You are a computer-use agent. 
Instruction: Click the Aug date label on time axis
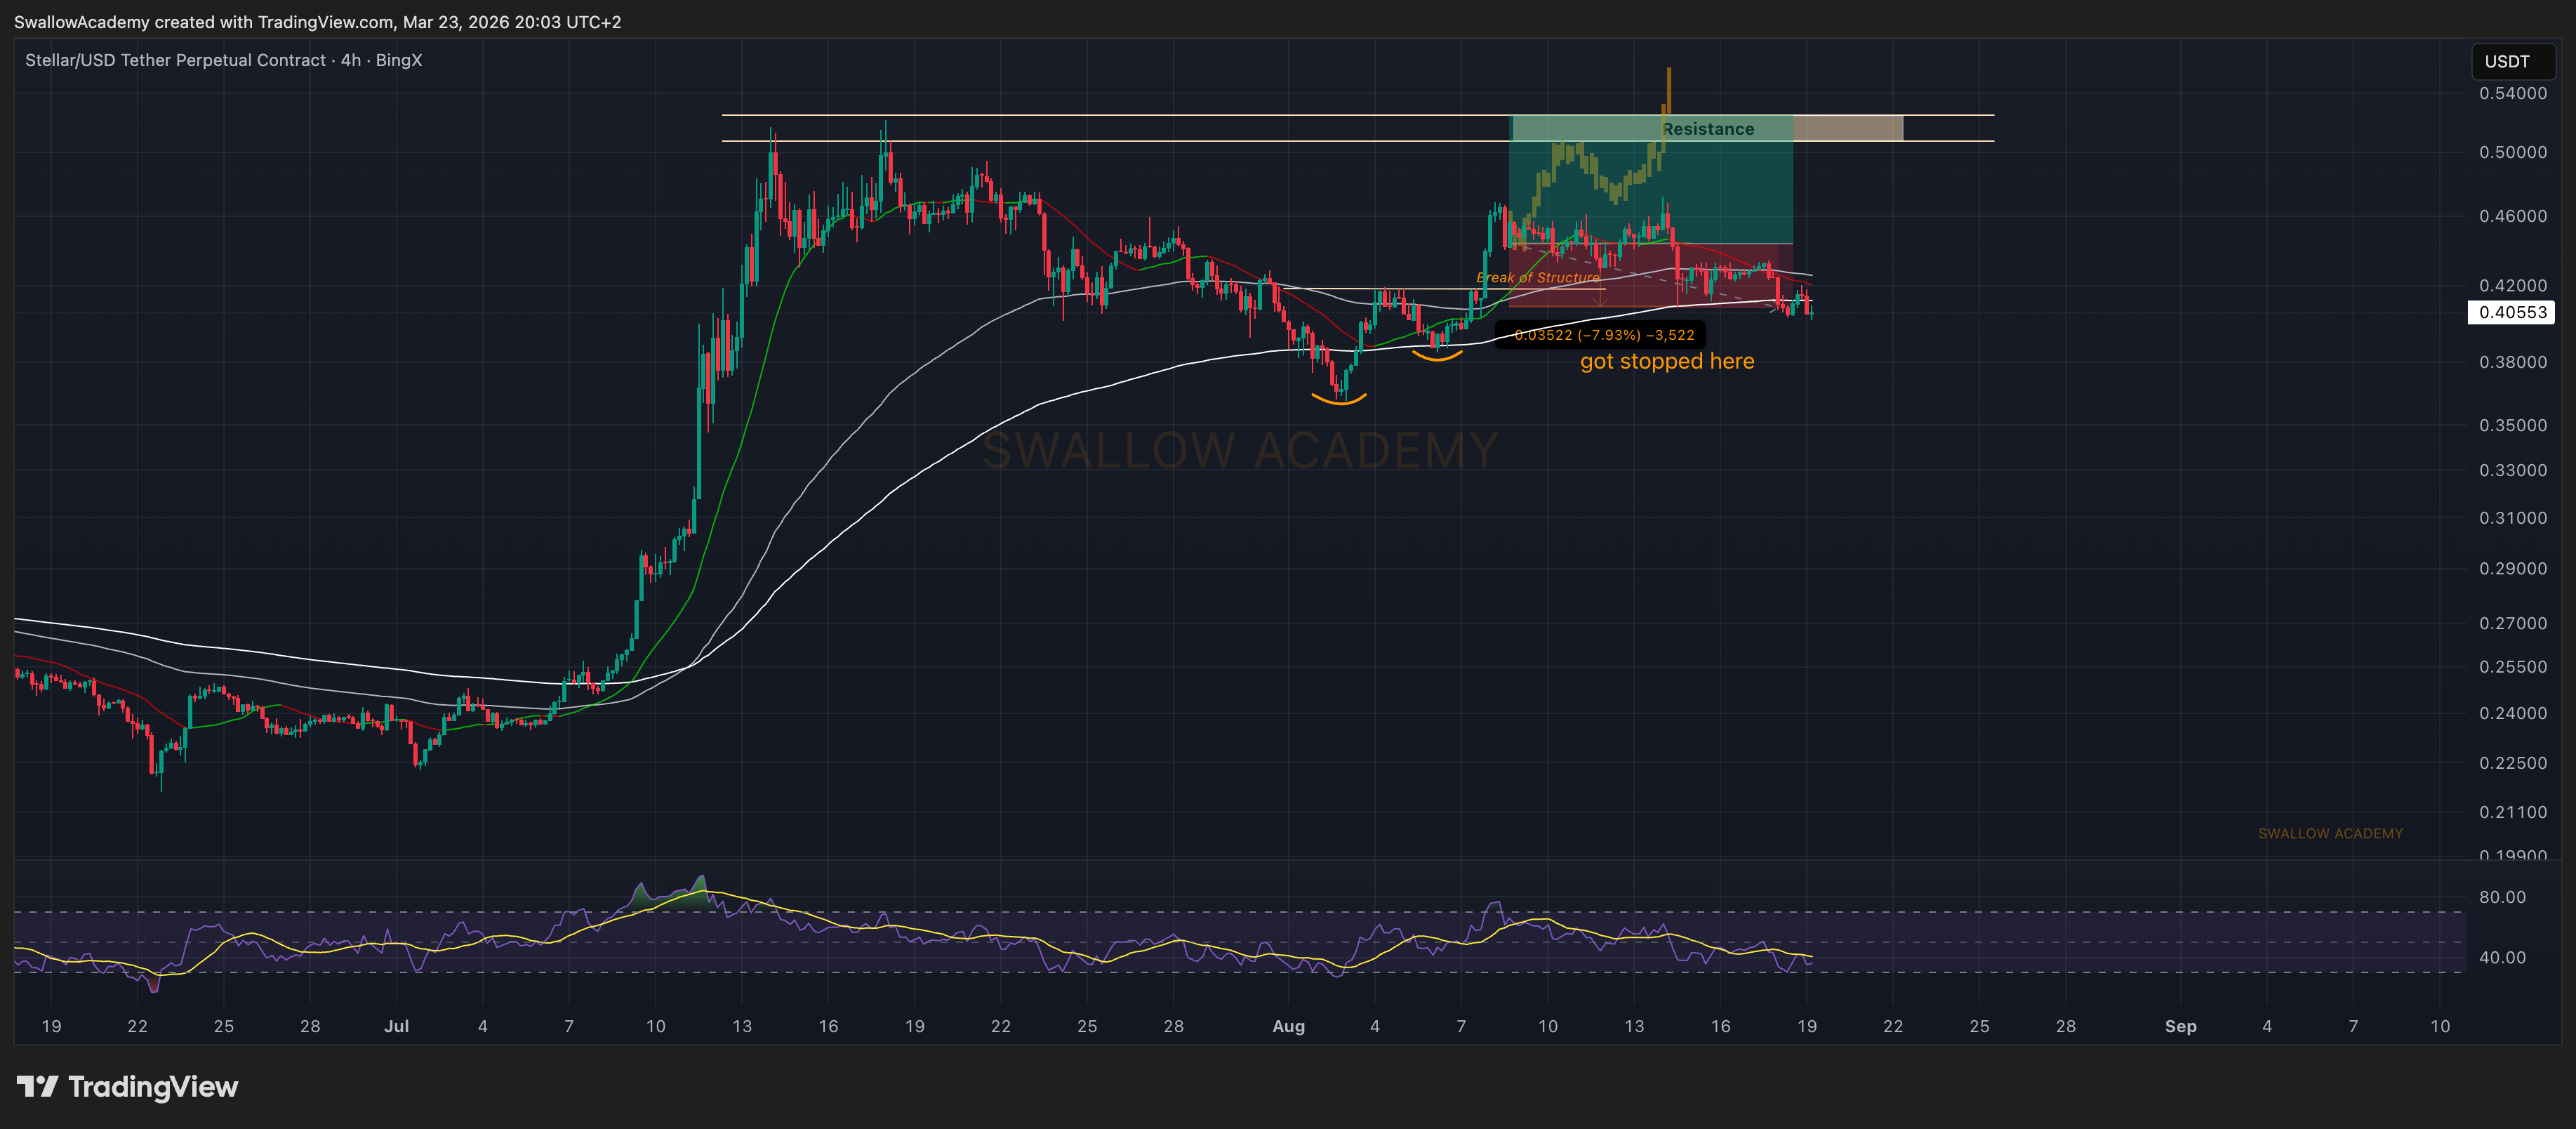1288,1026
